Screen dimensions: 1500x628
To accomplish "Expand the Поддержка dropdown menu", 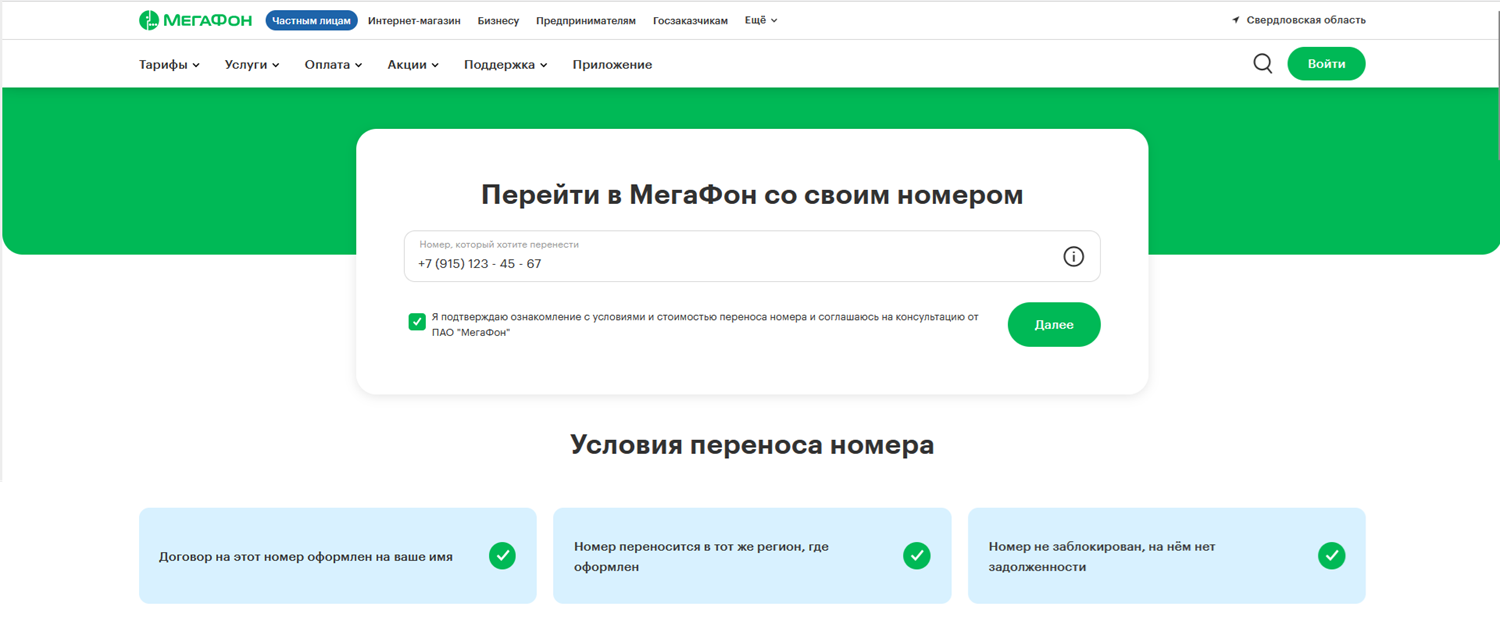I will click(x=505, y=65).
